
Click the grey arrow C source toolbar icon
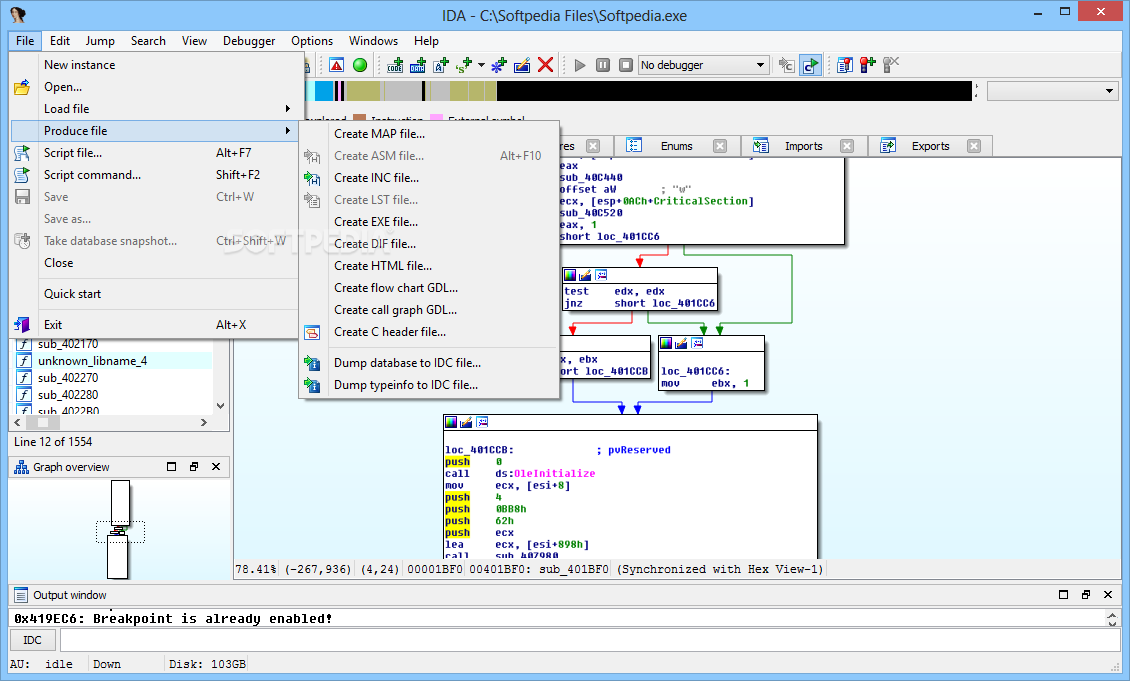pyautogui.click(x=786, y=66)
